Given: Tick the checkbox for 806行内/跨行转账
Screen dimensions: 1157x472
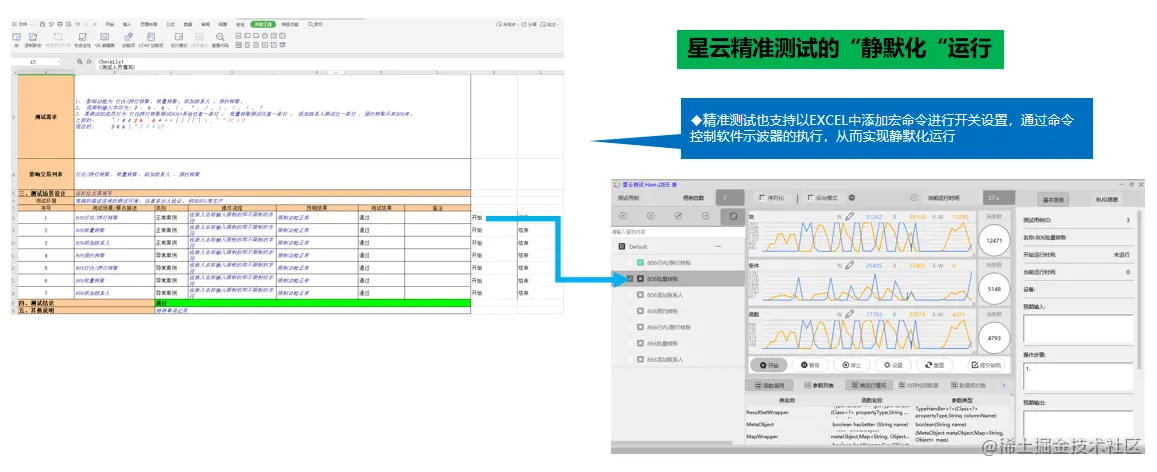Looking at the screenshot, I should [629, 263].
